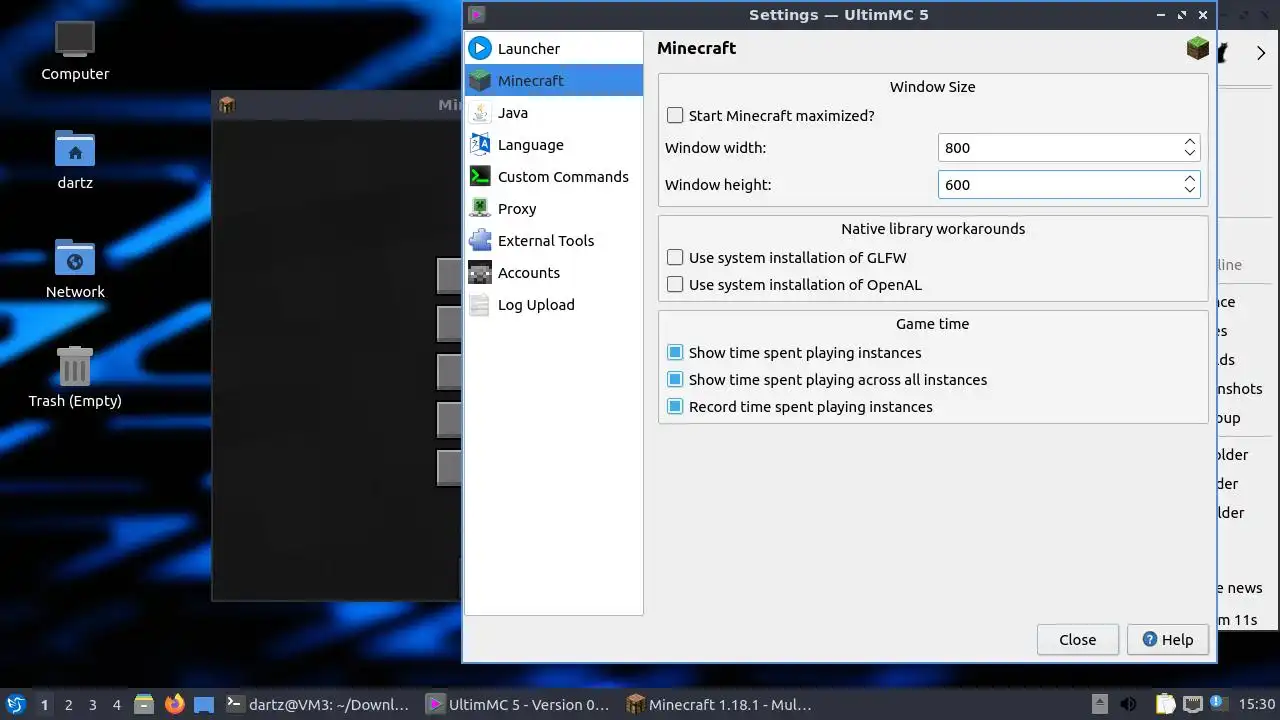Decrease Window width with the down arrow
The width and height of the screenshot is (1280, 720).
pyautogui.click(x=1189, y=153)
